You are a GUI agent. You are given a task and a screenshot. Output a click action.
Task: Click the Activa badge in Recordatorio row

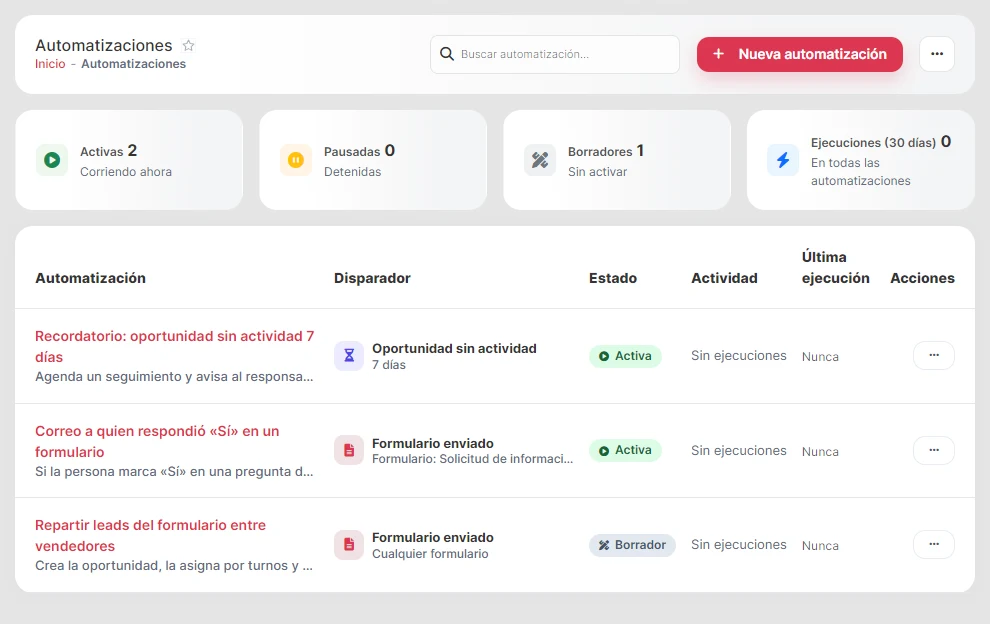pos(625,356)
